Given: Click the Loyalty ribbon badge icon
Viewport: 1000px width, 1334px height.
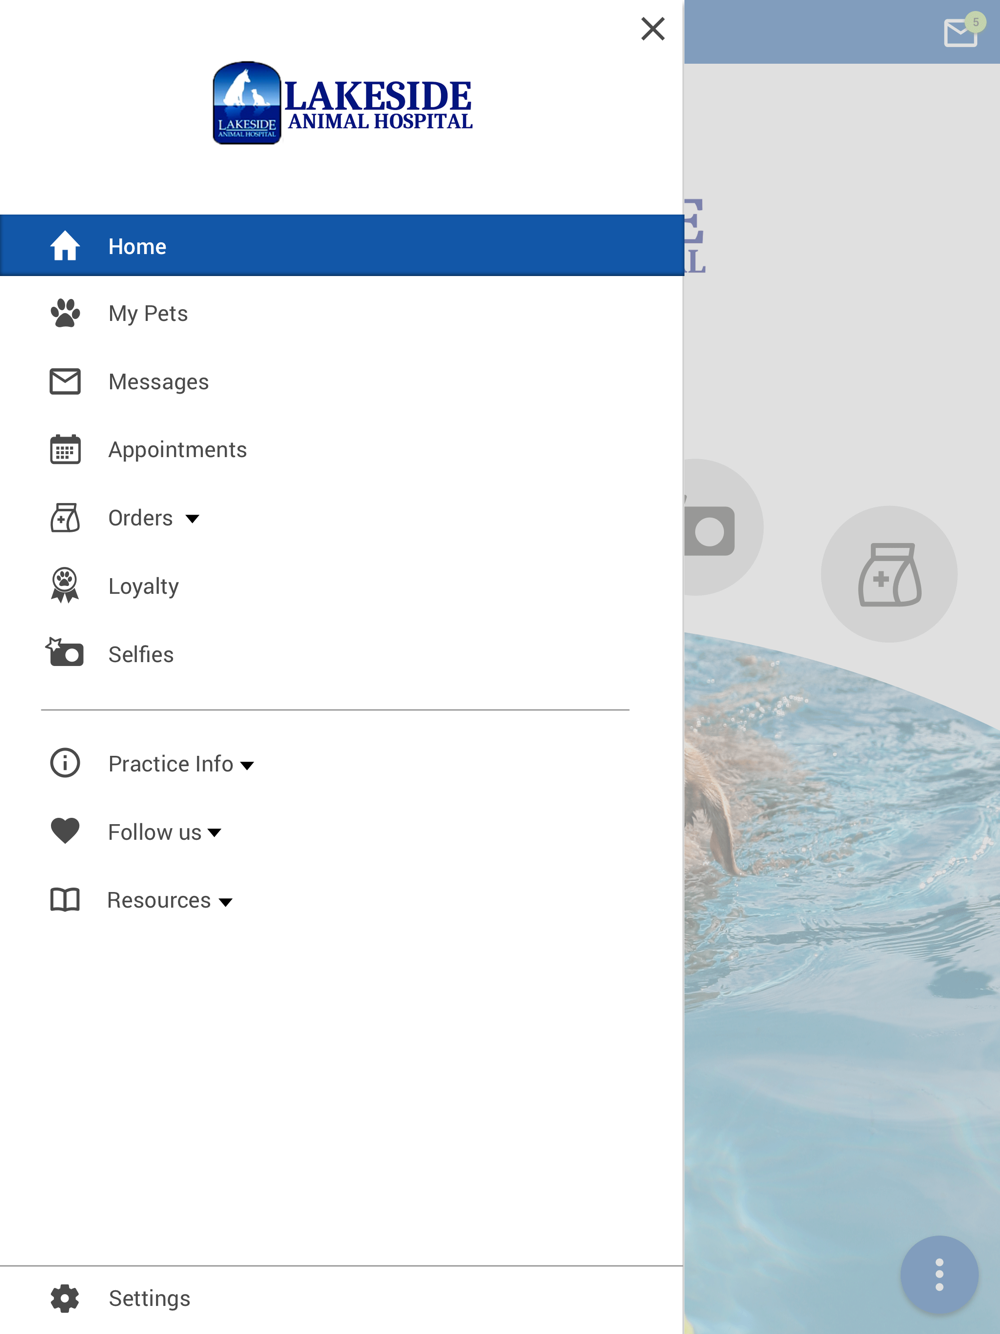Looking at the screenshot, I should tap(65, 586).
